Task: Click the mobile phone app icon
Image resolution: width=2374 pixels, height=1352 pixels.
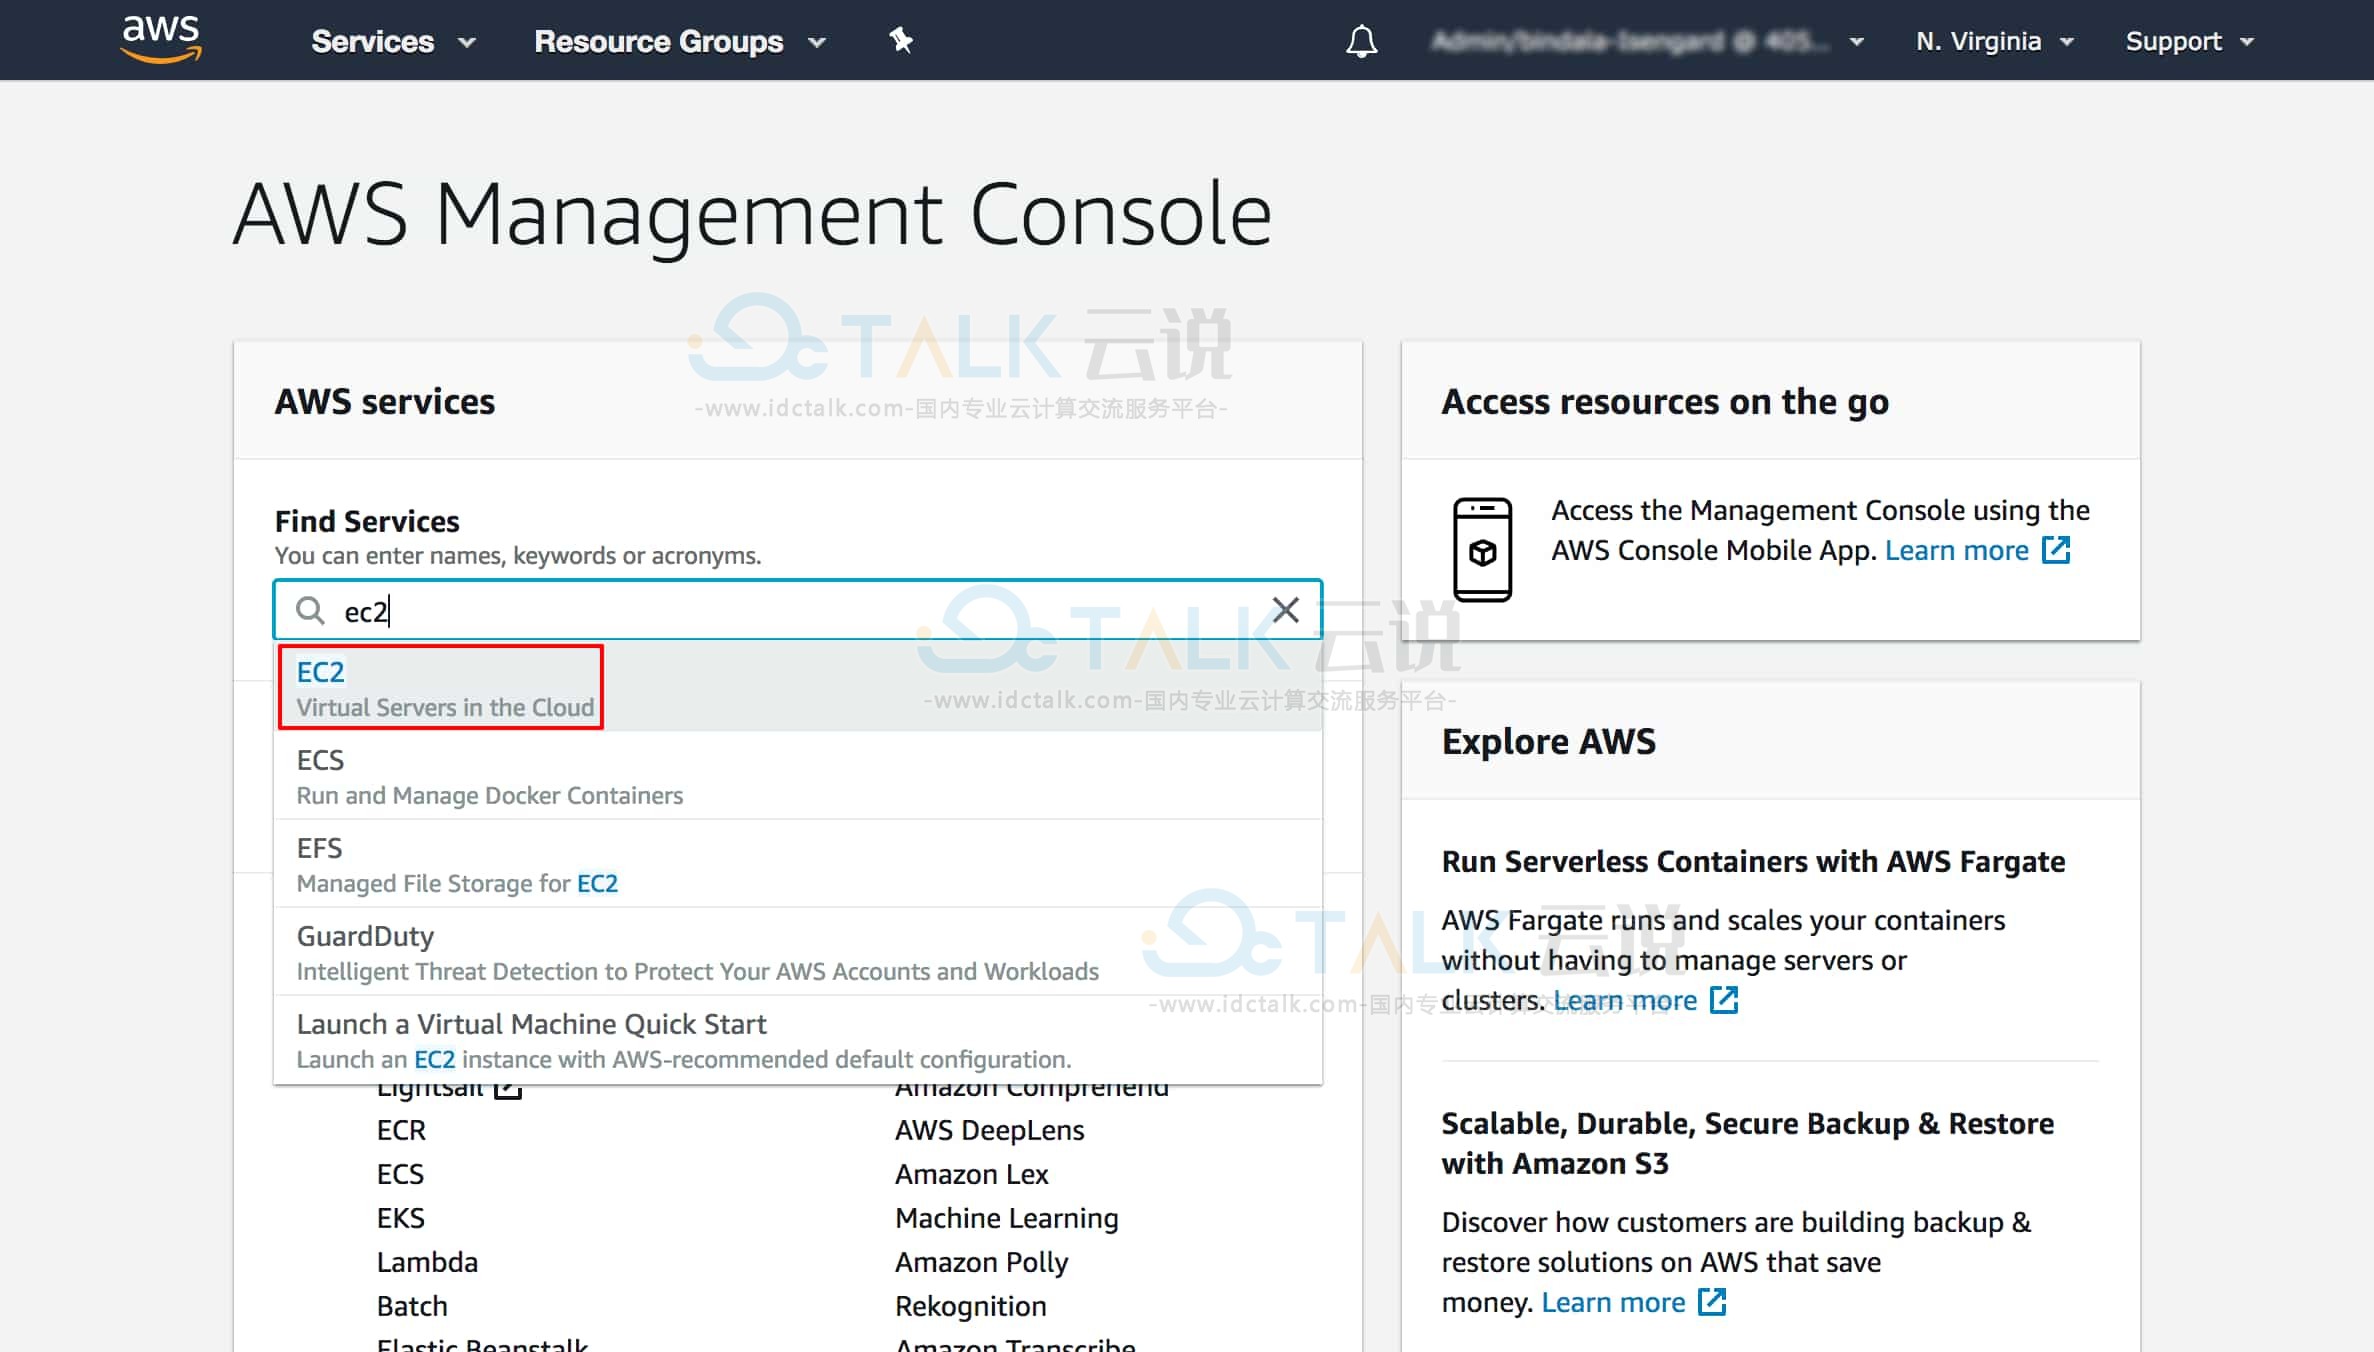Action: tap(1482, 549)
